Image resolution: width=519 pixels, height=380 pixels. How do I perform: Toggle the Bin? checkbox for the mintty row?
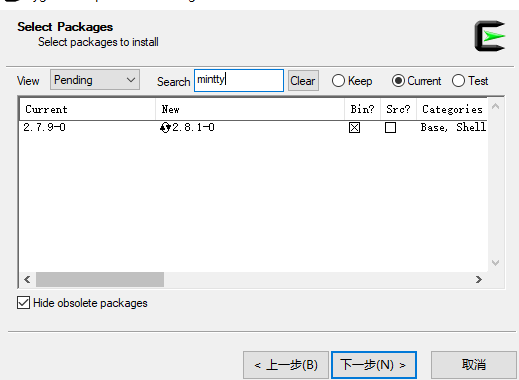click(354, 128)
